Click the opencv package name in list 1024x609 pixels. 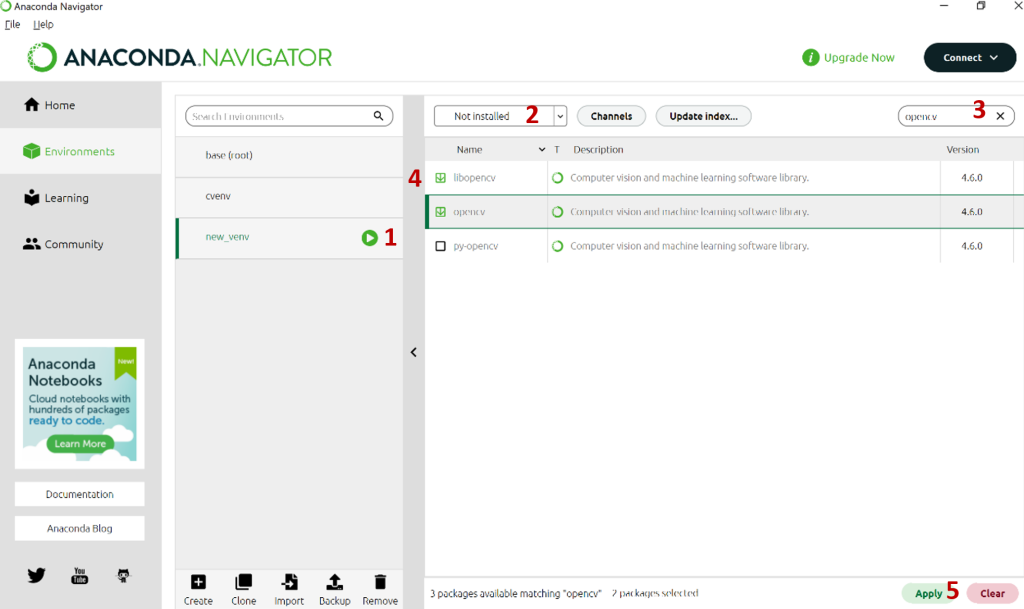point(469,212)
